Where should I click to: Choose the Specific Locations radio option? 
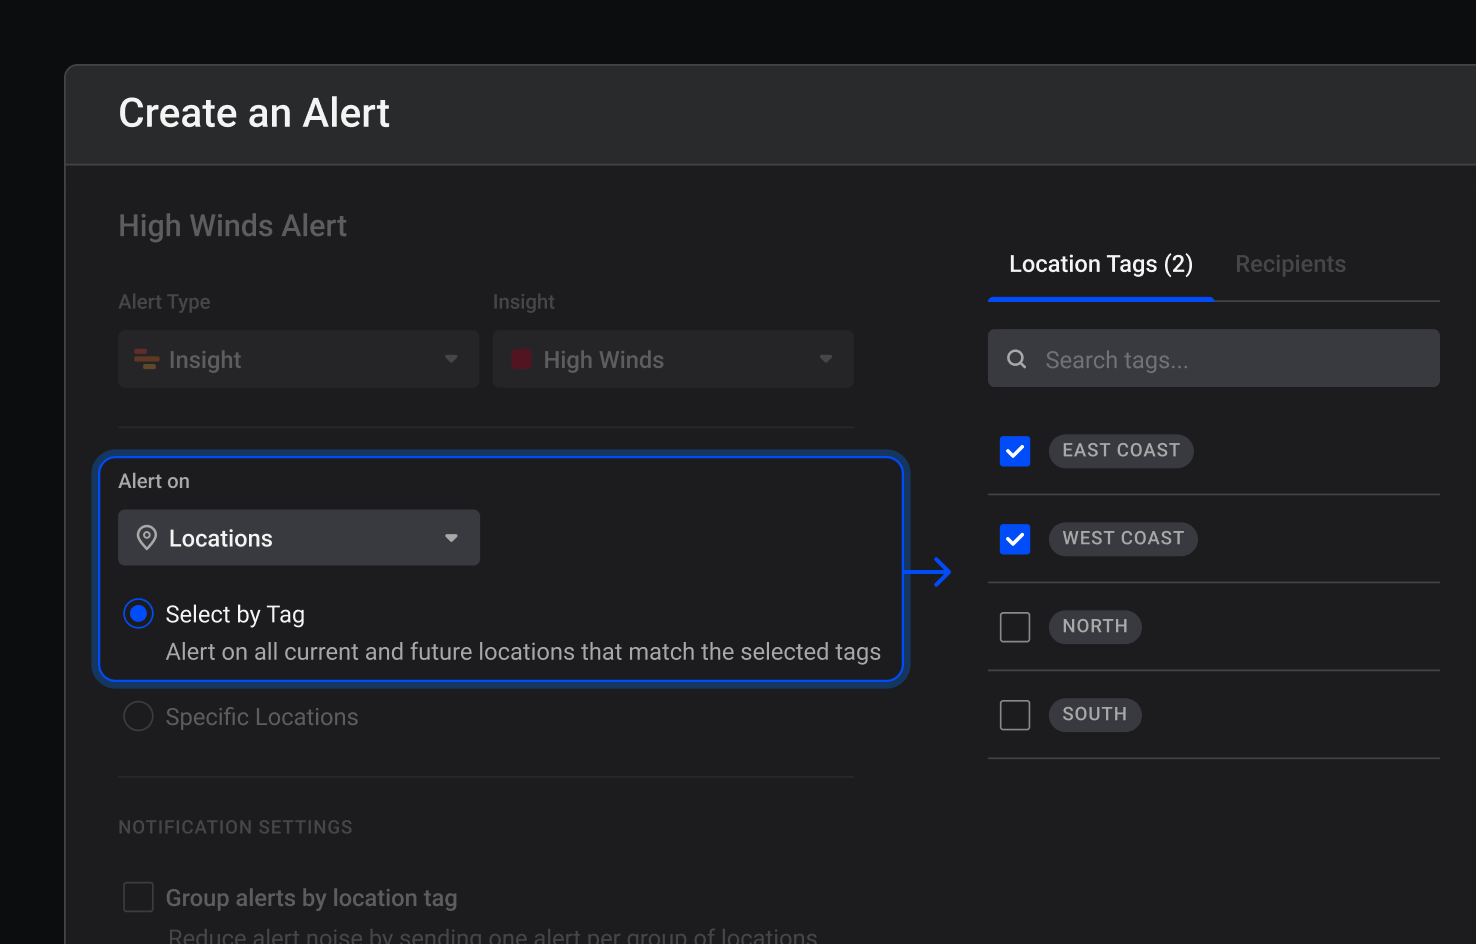coord(138,716)
